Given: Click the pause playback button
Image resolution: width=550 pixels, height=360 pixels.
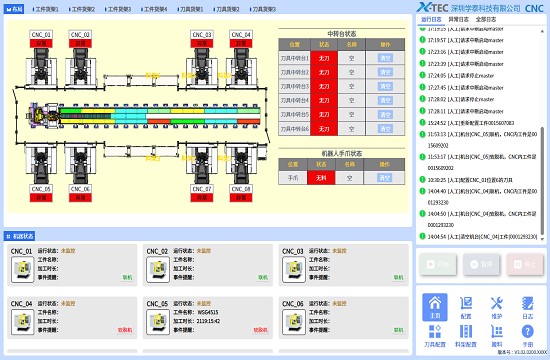Looking at the screenshot, I should (x=481, y=264).
